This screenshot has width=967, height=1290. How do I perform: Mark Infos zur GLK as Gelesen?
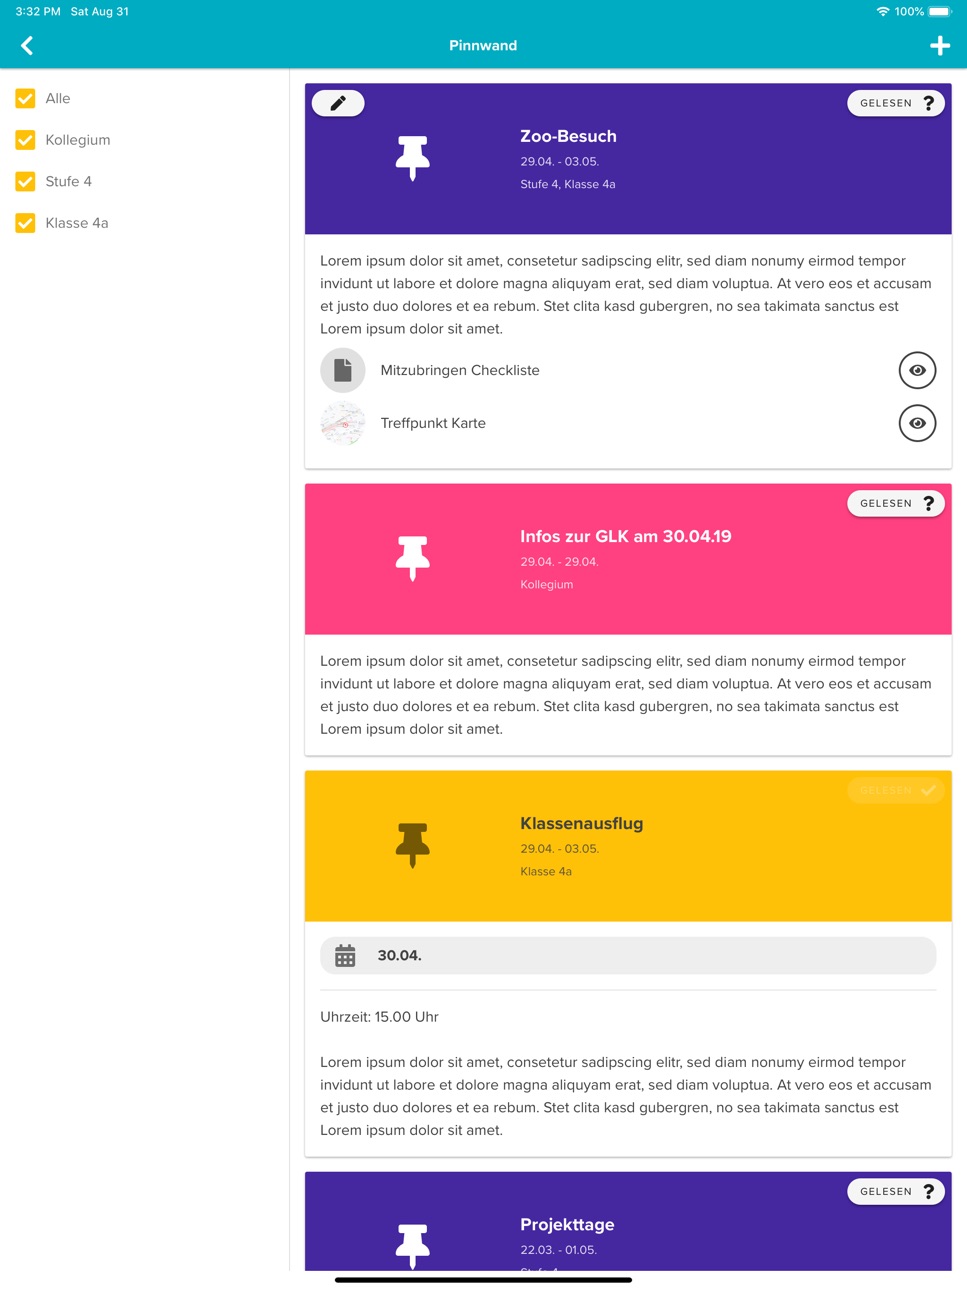click(896, 503)
